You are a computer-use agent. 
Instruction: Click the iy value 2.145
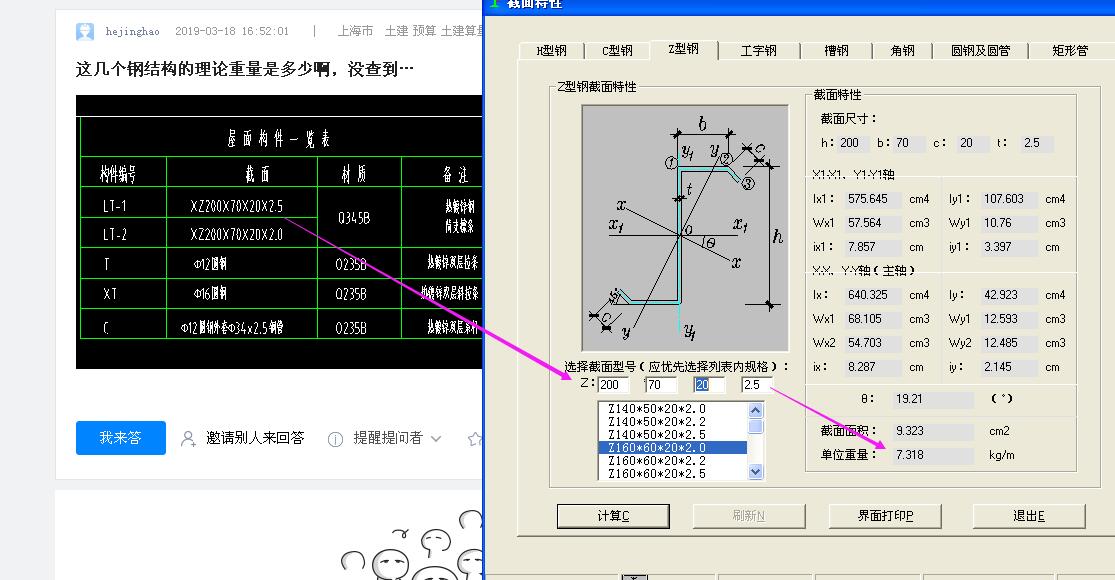point(1009,367)
